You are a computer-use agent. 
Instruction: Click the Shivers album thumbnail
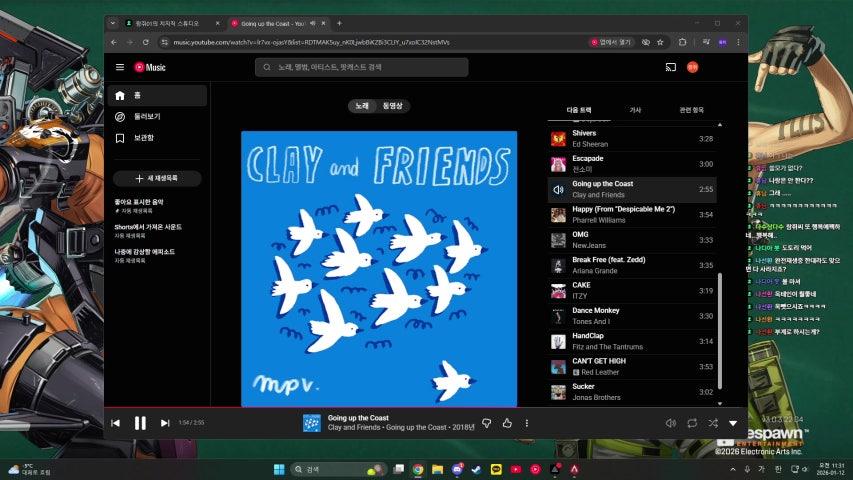[x=558, y=139]
